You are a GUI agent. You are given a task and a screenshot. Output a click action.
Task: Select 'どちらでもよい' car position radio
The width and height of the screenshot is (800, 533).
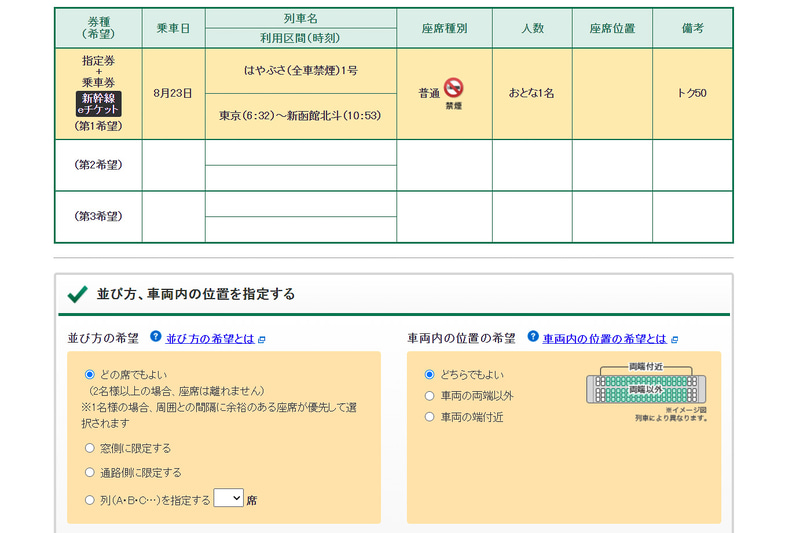[430, 375]
